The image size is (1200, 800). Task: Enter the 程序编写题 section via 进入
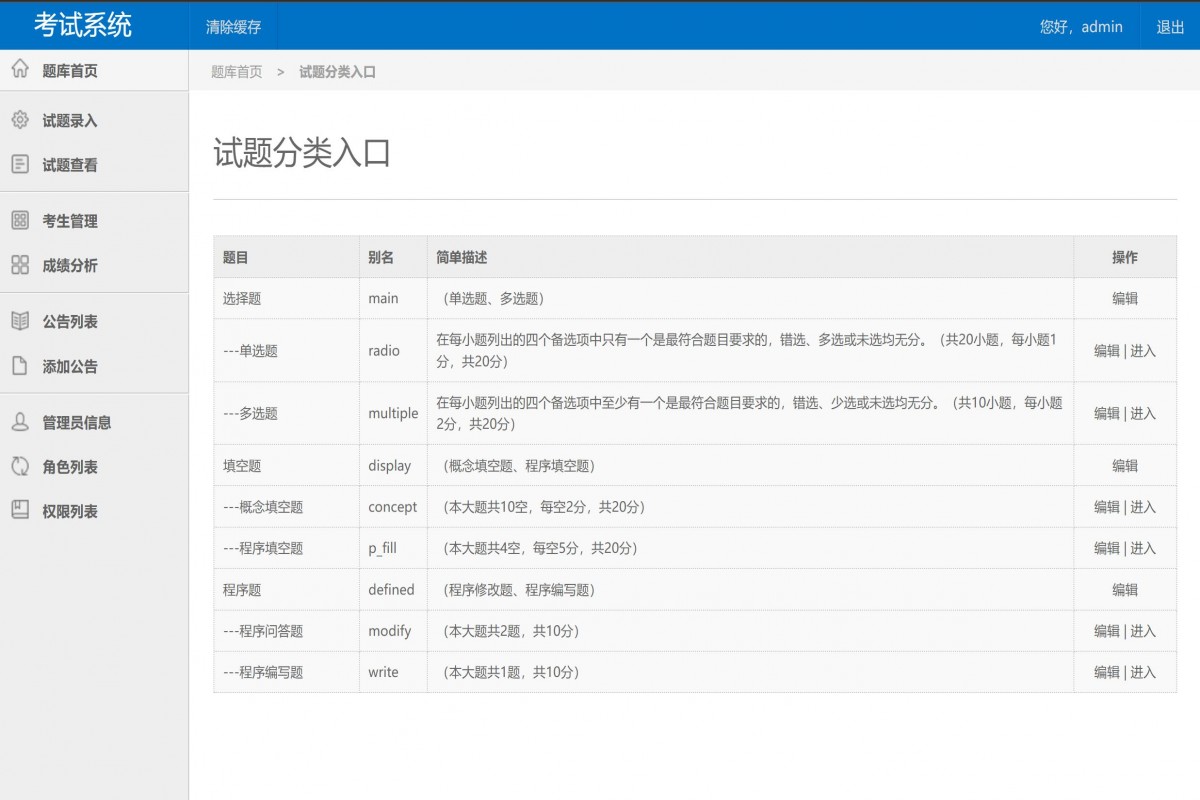click(1143, 672)
